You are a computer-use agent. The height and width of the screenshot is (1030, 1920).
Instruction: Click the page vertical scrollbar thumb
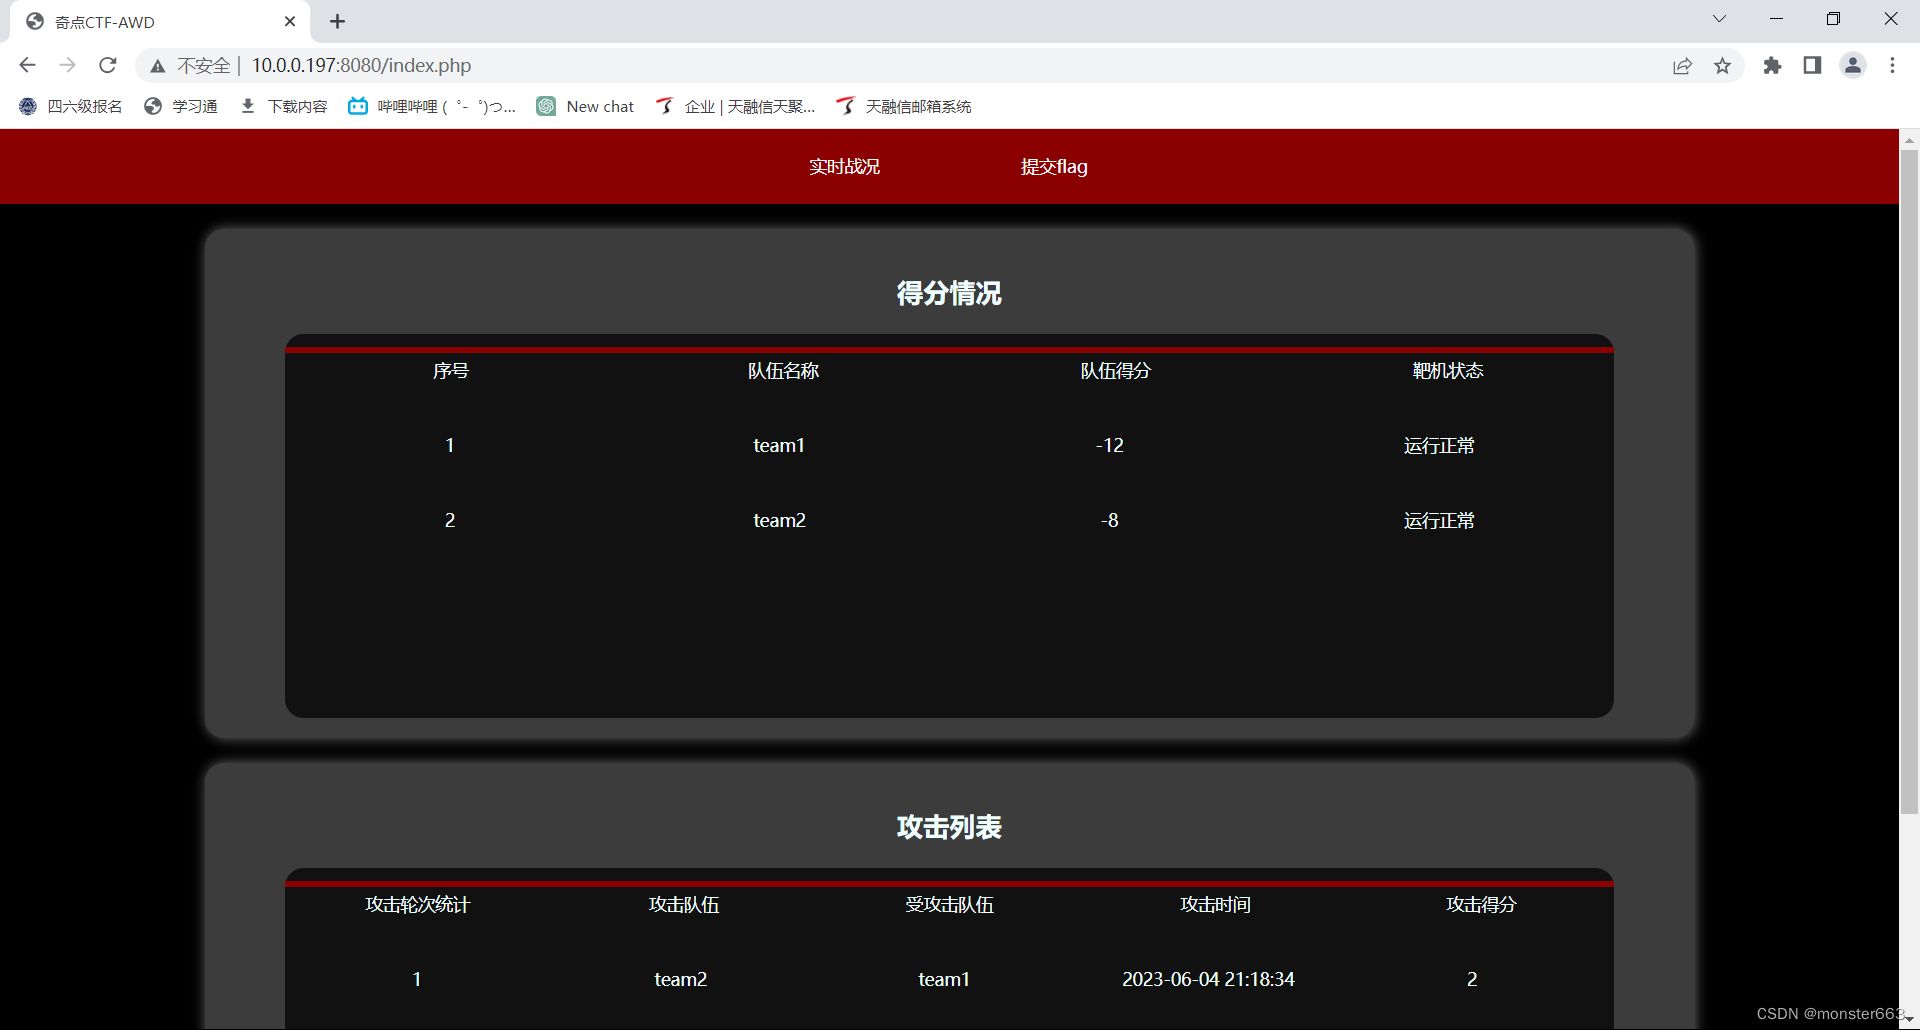tap(1909, 482)
